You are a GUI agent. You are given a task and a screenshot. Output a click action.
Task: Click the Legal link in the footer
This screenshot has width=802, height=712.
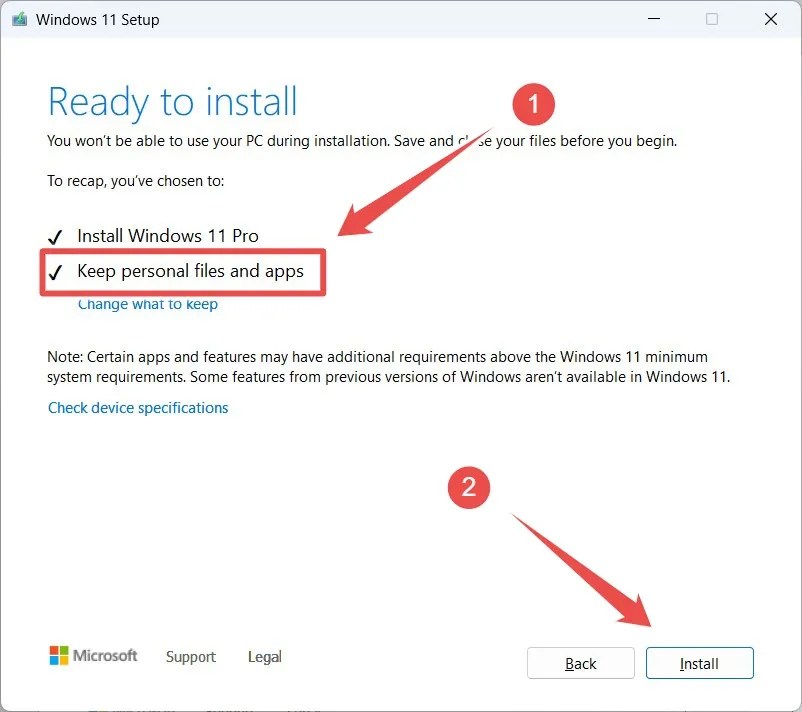pyautogui.click(x=264, y=656)
